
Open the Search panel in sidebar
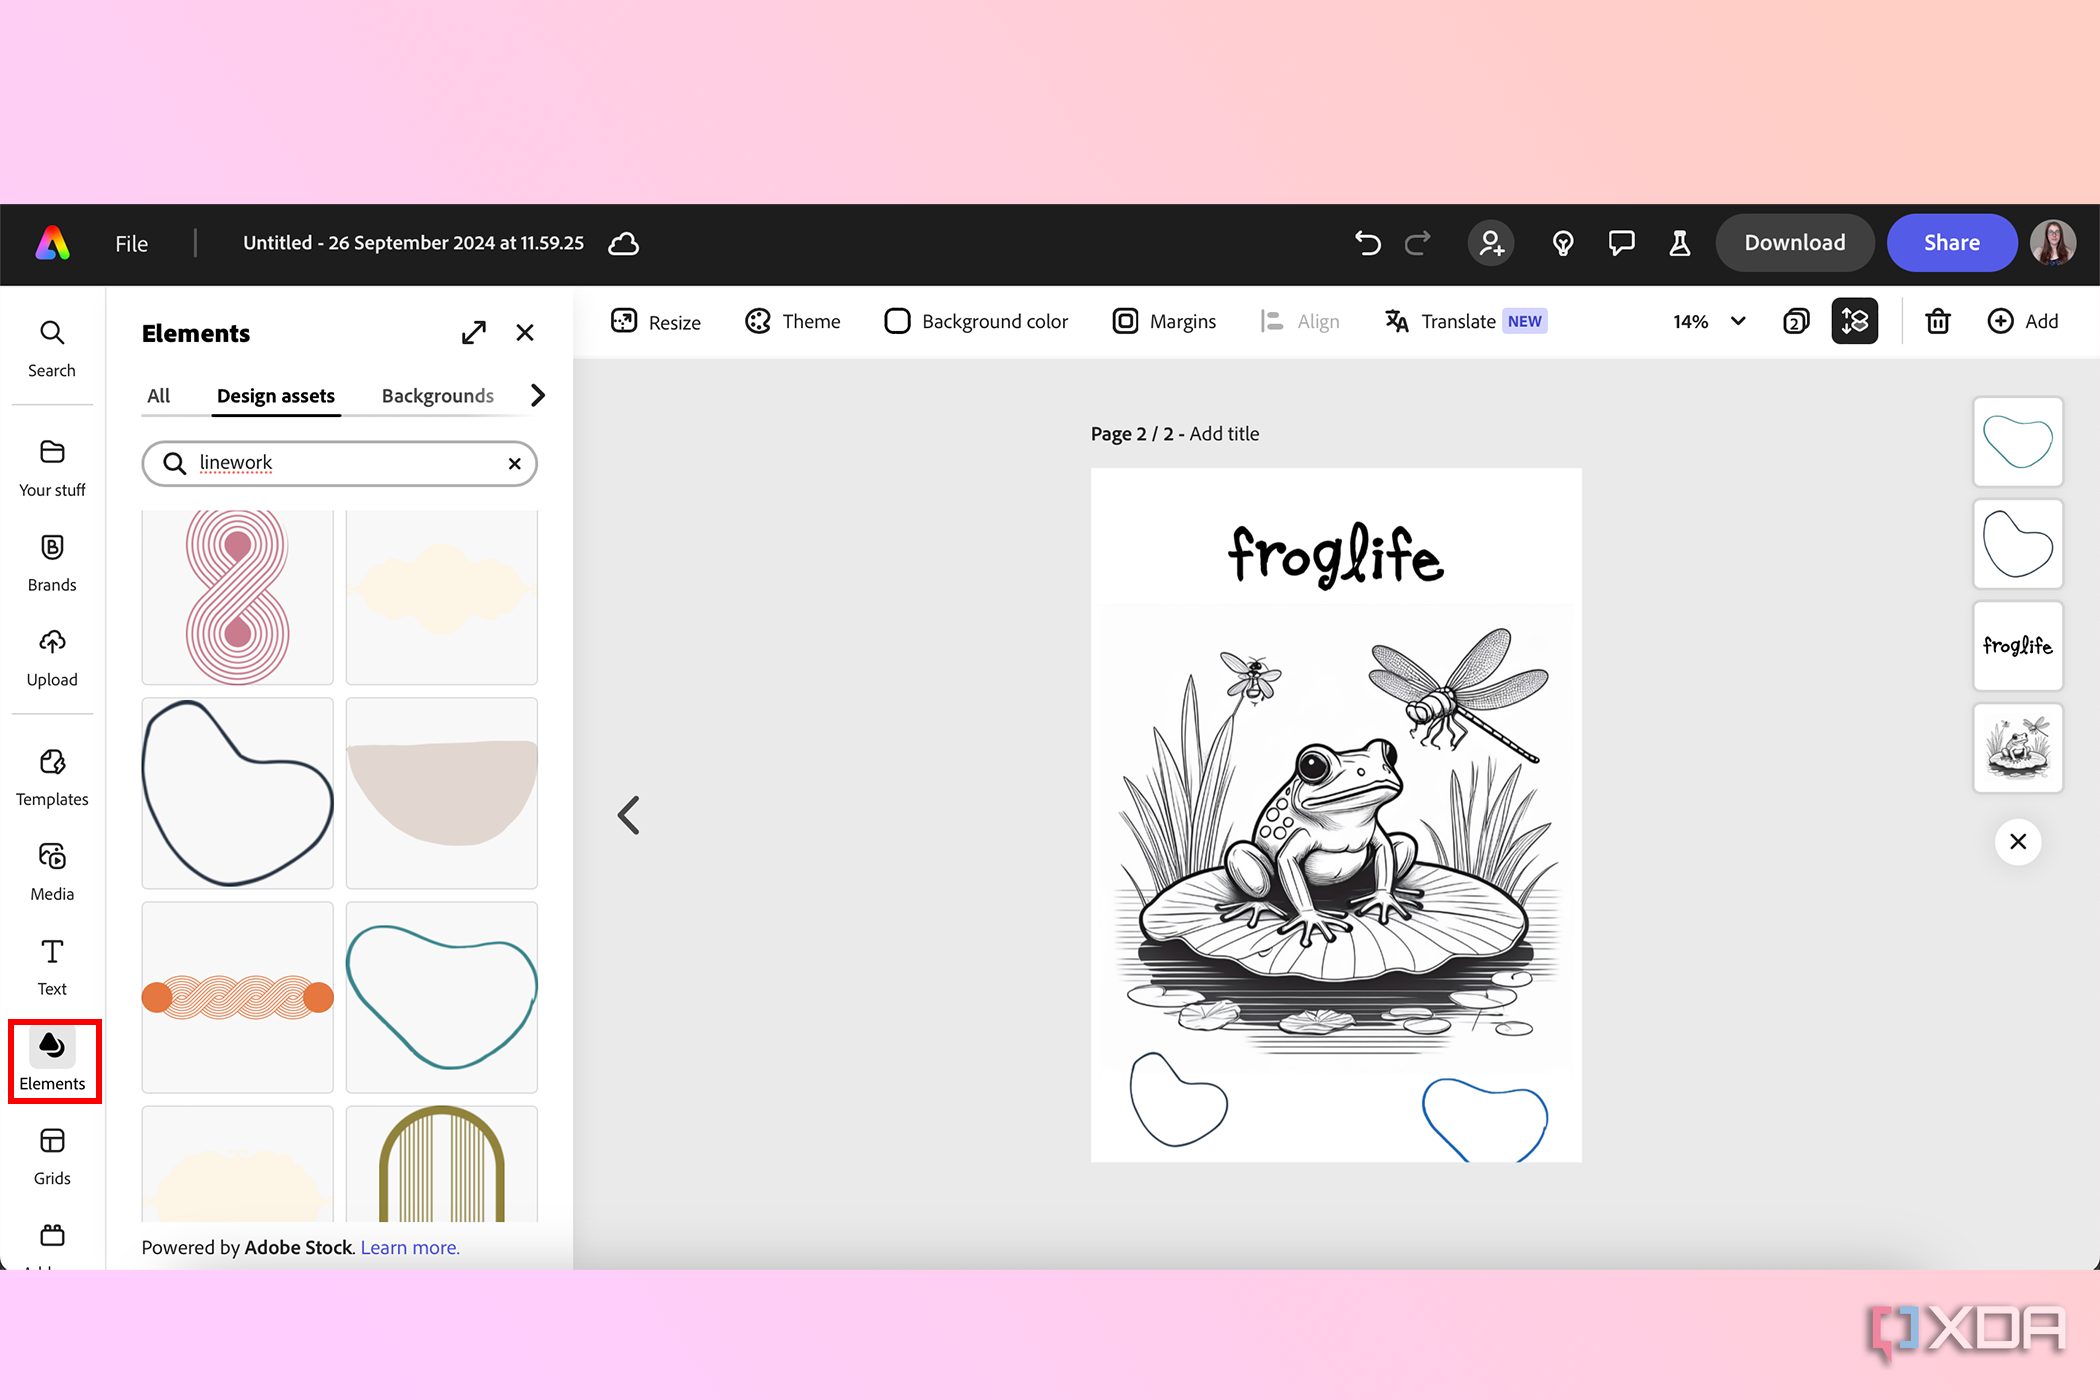(x=52, y=348)
